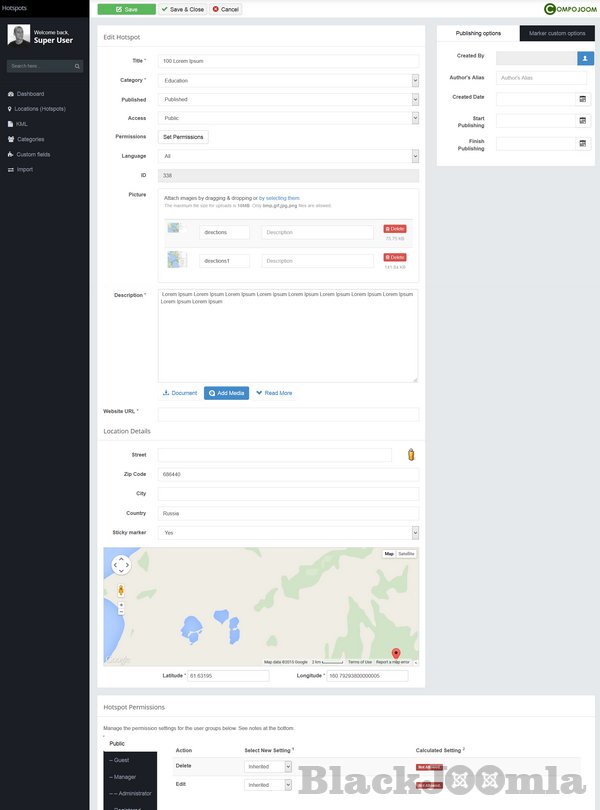Expand the Category dropdown
This screenshot has height=810, width=600.
(x=288, y=80)
